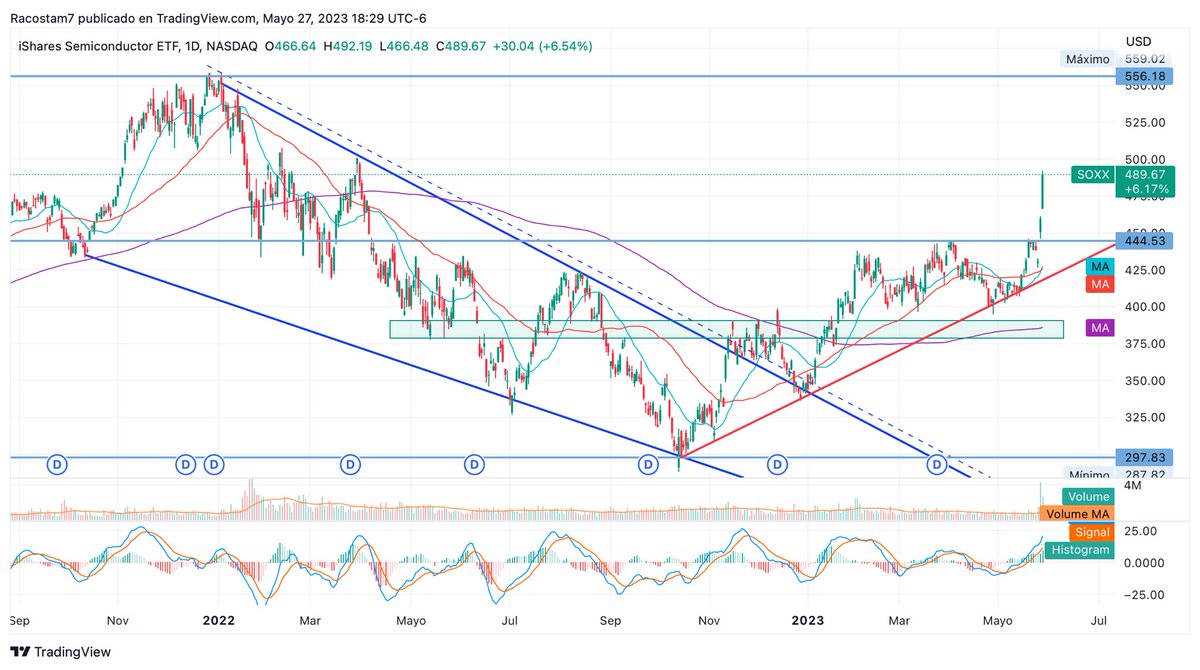The image size is (1200, 670).
Task: Click the green Volume indicator label
Action: (1088, 497)
